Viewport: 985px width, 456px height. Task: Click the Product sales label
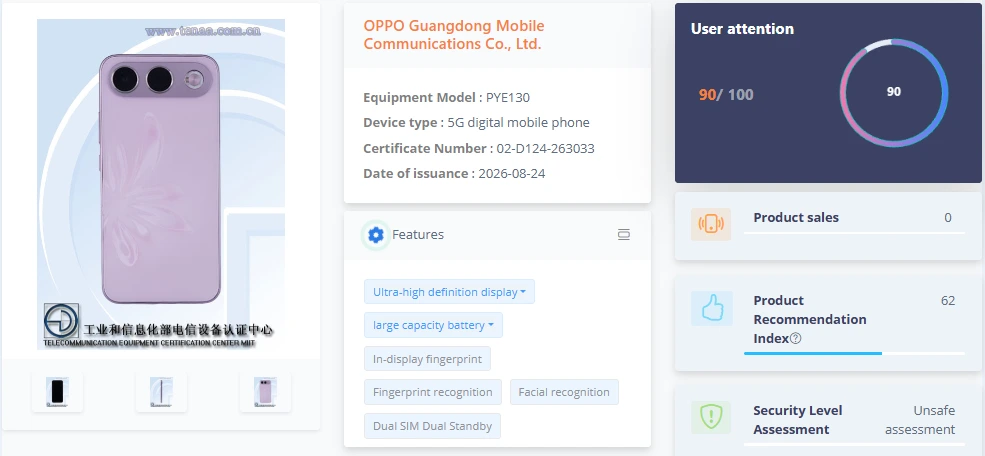(796, 217)
